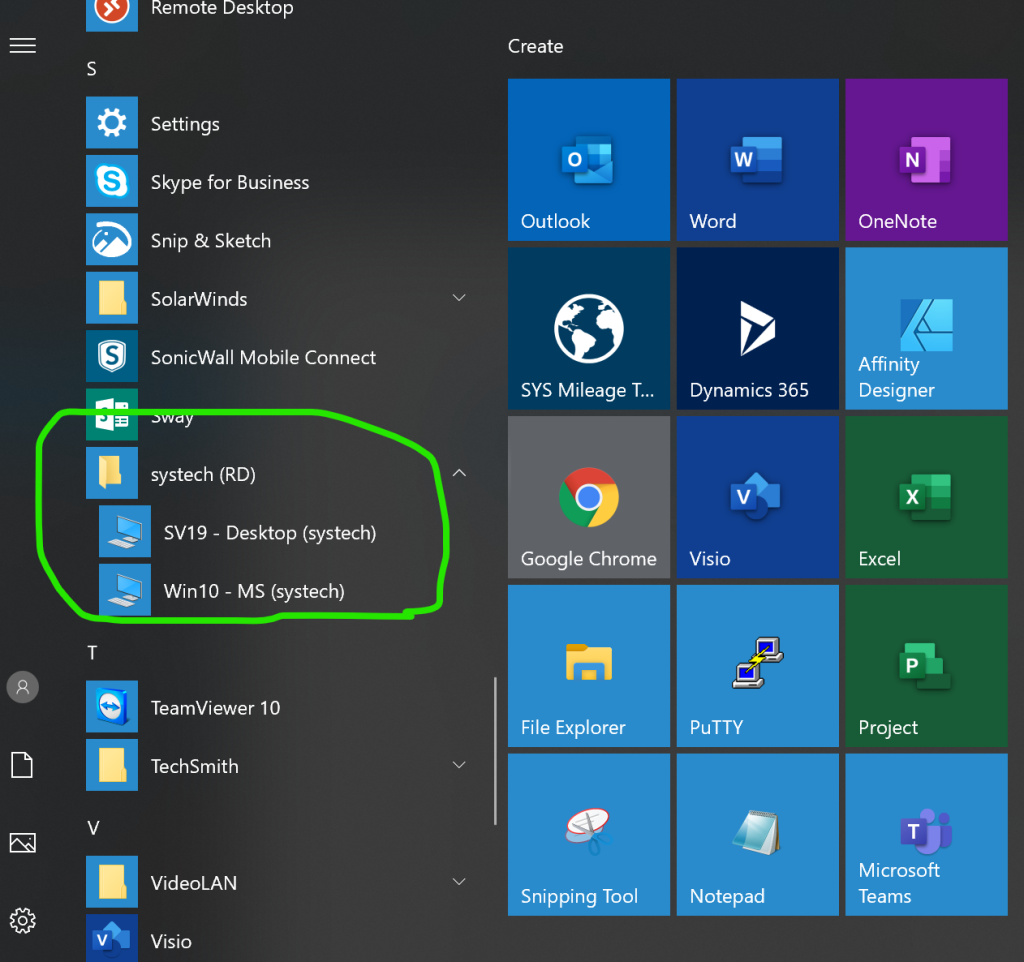This screenshot has height=962, width=1024.
Task: Collapse the systech (RD) folder chevron
Action: [459, 473]
